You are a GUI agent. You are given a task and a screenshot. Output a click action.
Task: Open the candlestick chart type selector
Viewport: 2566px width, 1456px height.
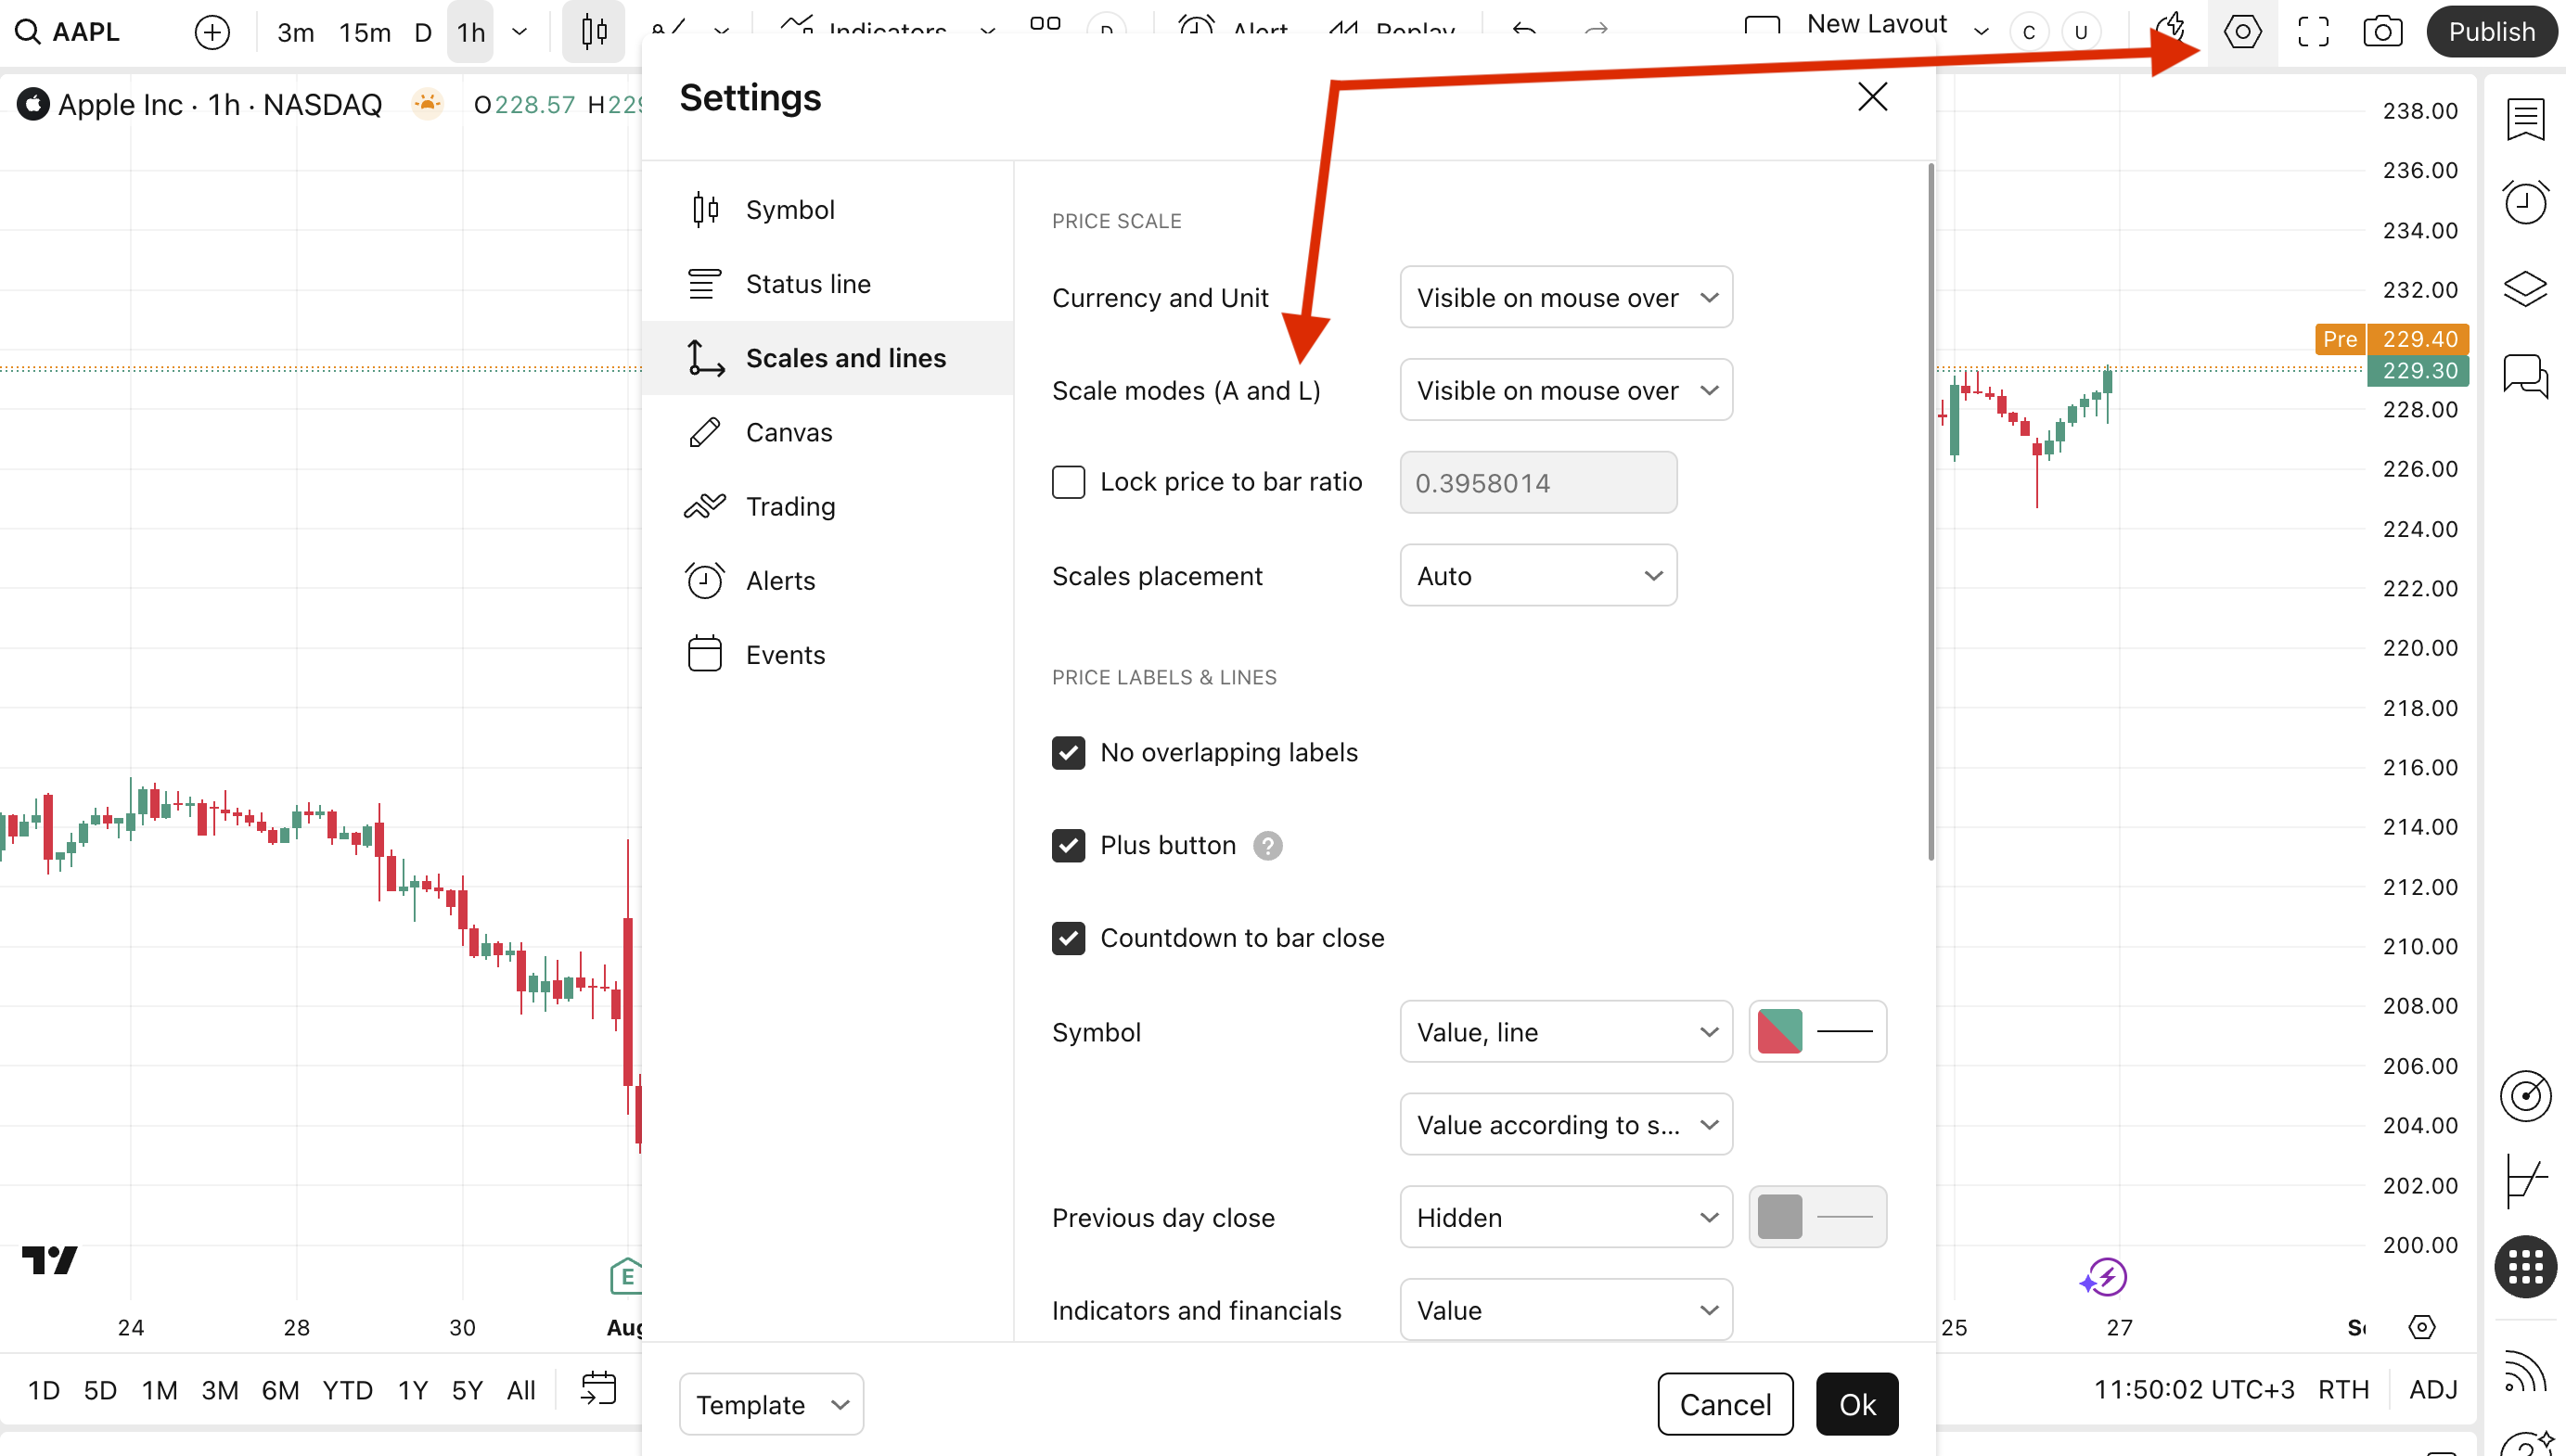pos(594,32)
